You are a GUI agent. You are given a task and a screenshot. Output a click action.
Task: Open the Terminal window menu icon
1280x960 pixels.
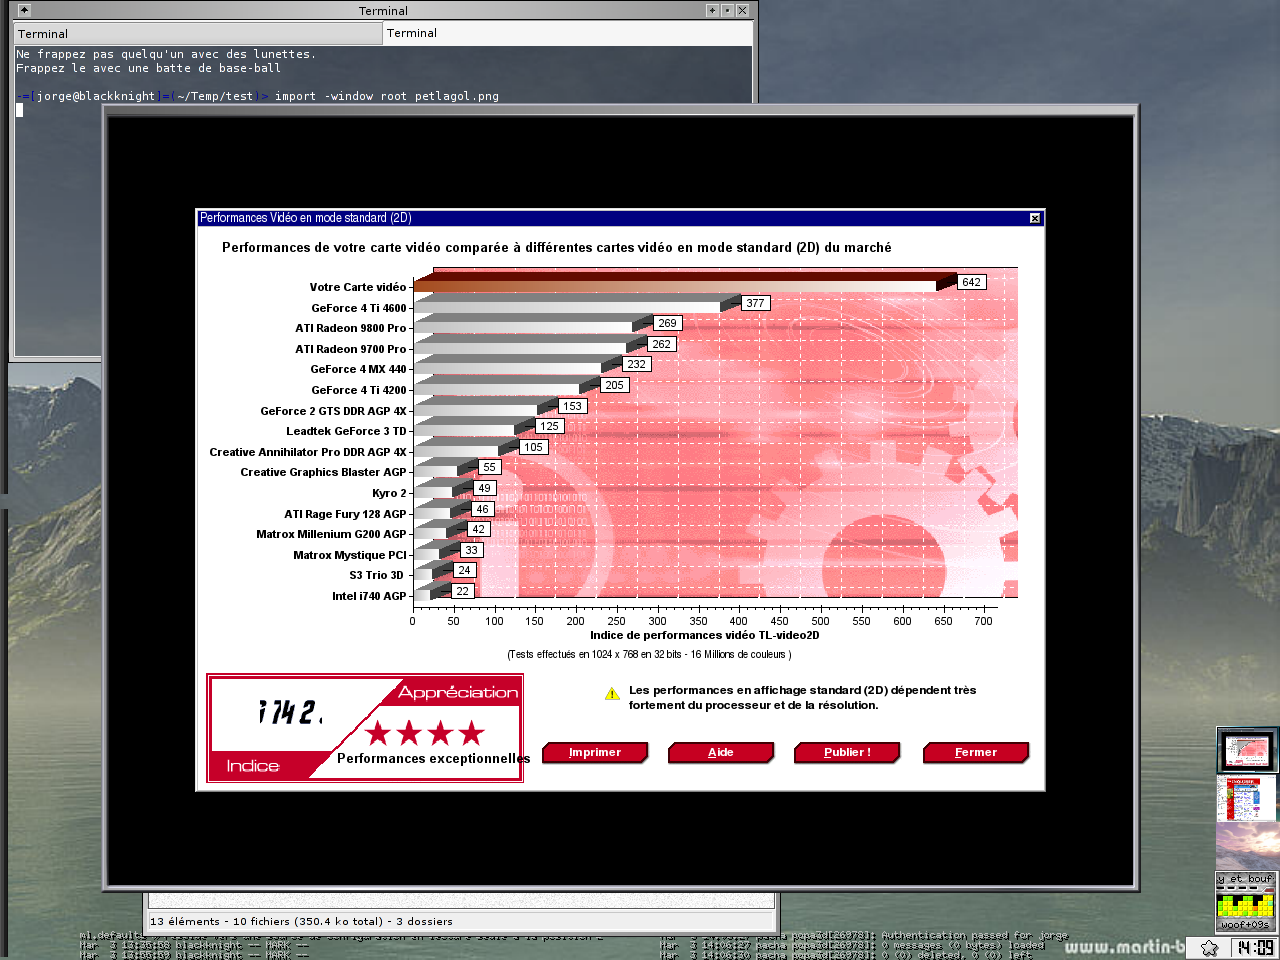(x=24, y=10)
